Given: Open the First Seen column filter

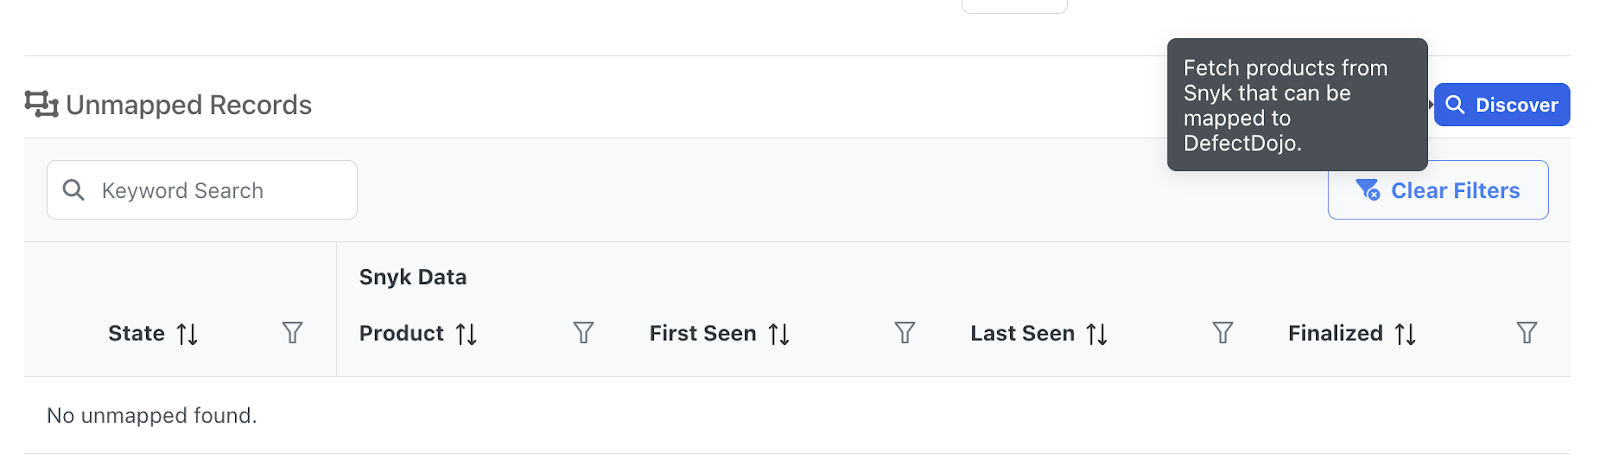Looking at the screenshot, I should coord(904,333).
